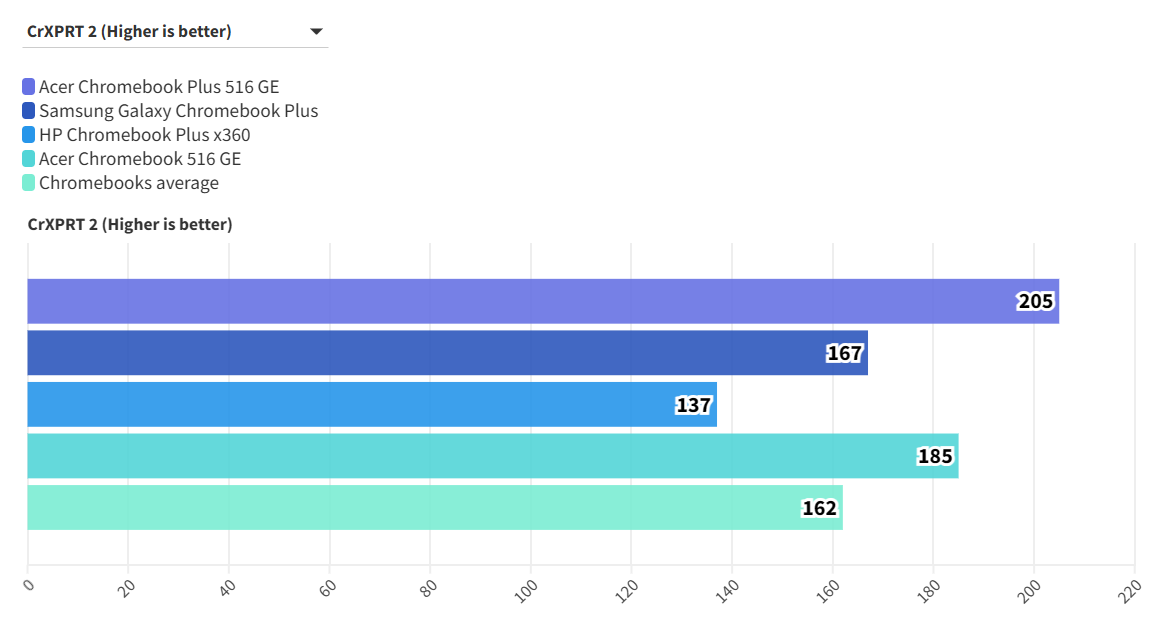The width and height of the screenshot is (1158, 624).
Task: Click the chart title above the bars
Action: [x=130, y=224]
